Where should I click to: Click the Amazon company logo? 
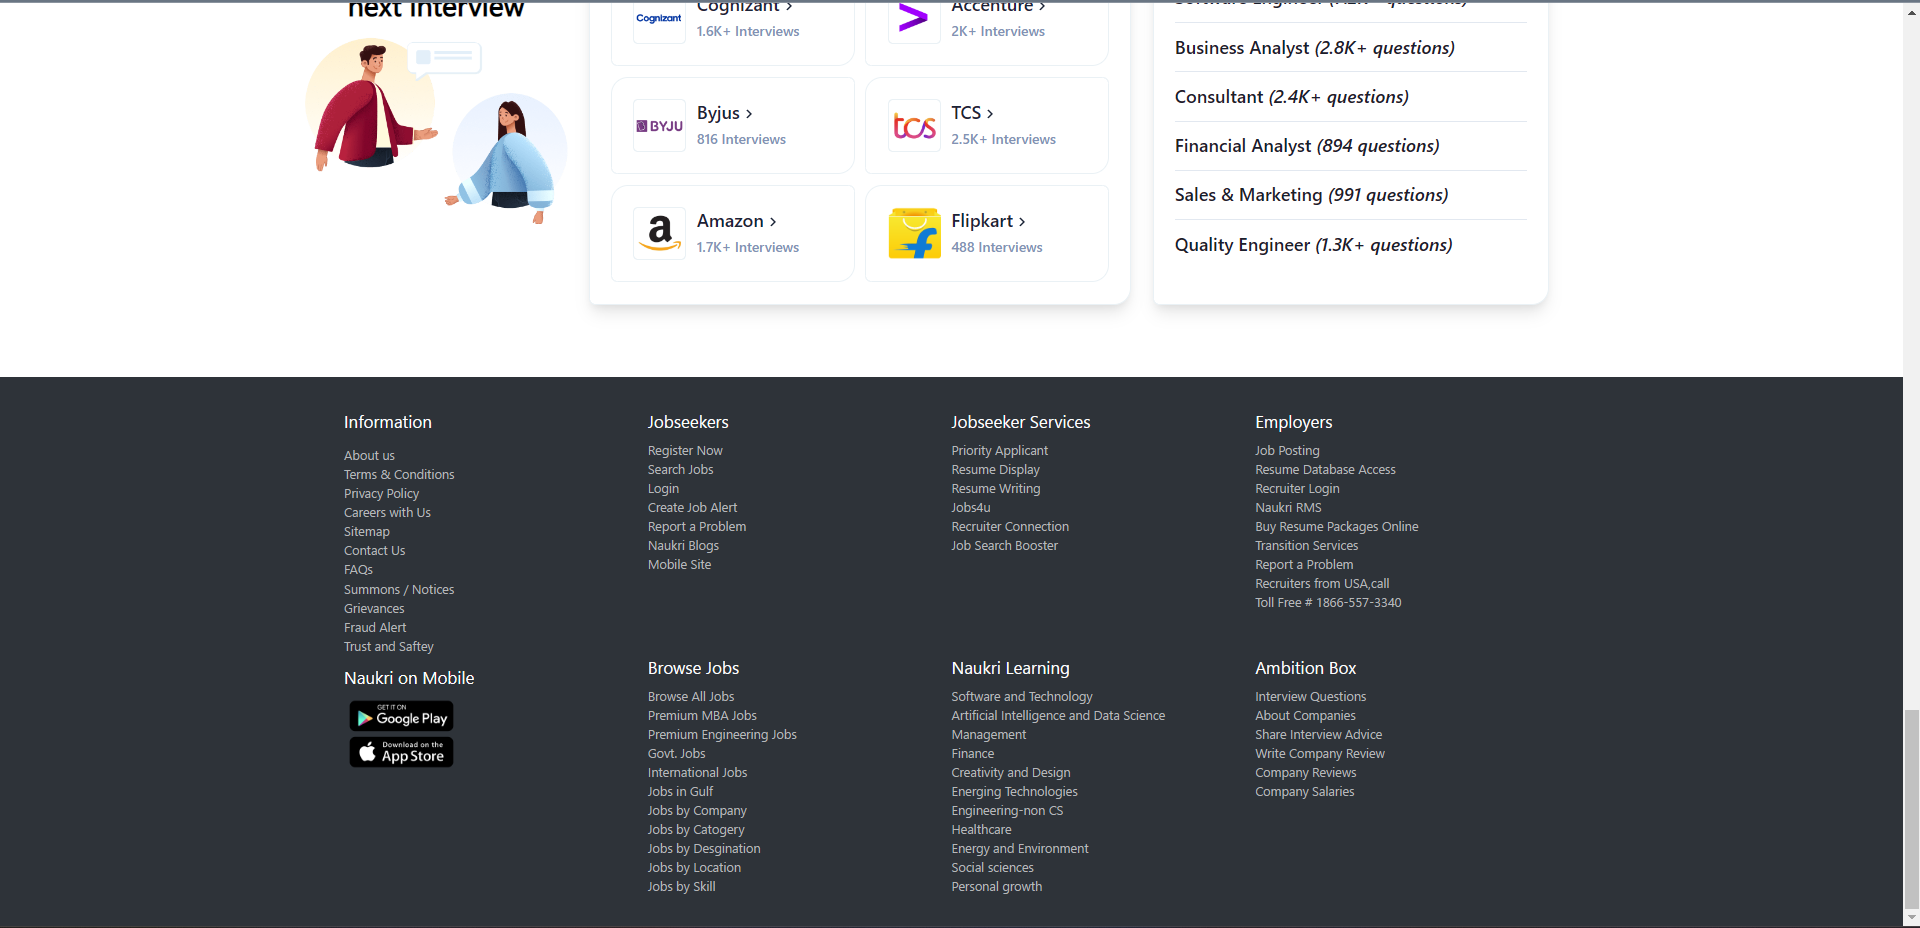659,234
